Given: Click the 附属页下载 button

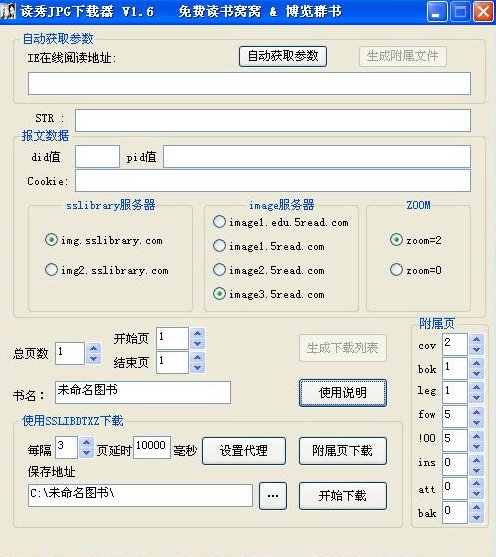Looking at the screenshot, I should [x=343, y=451].
